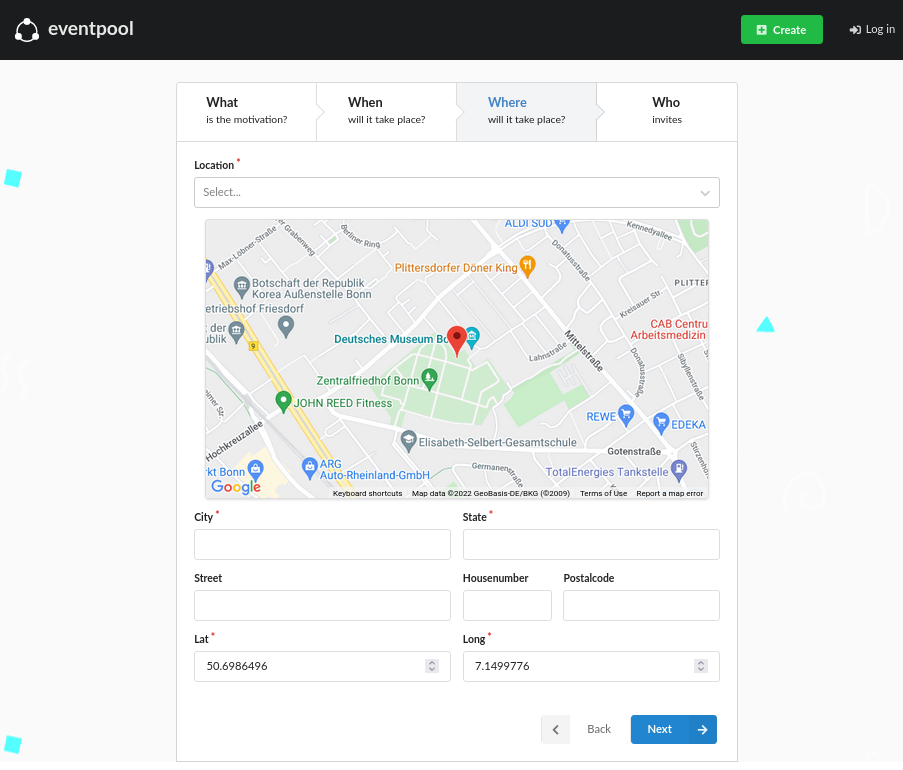Viewport: 903px width, 770px height.
Task: Open the Terms of Use link
Action: click(603, 492)
